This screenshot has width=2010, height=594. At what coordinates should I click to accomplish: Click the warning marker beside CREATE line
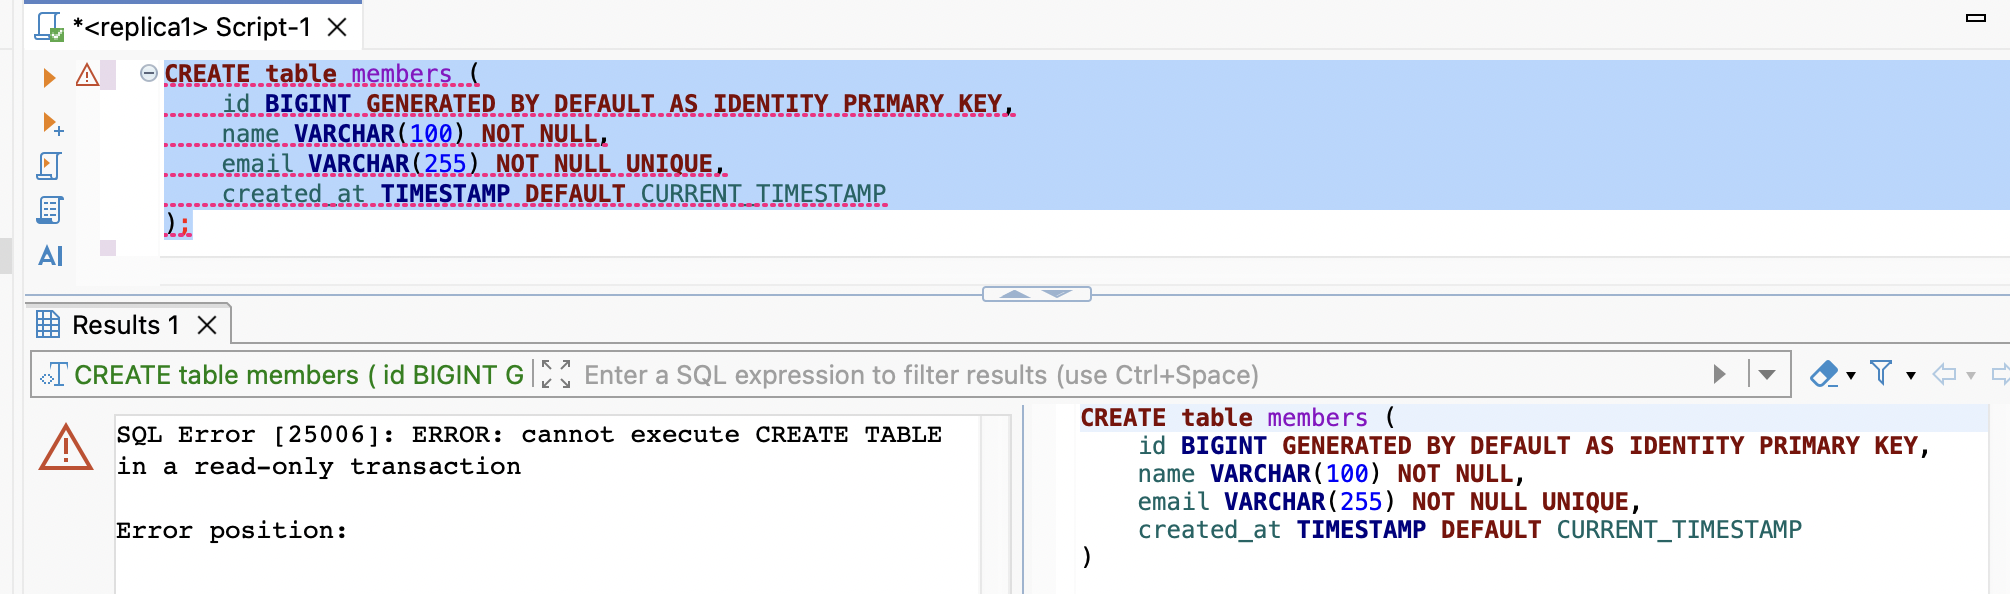87,75
